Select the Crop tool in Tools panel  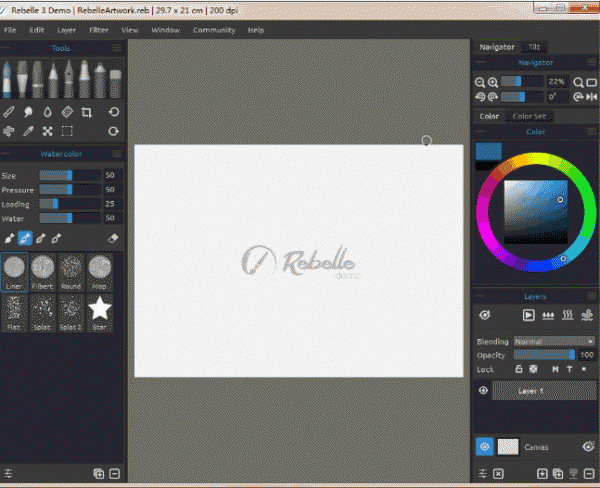tap(87, 112)
